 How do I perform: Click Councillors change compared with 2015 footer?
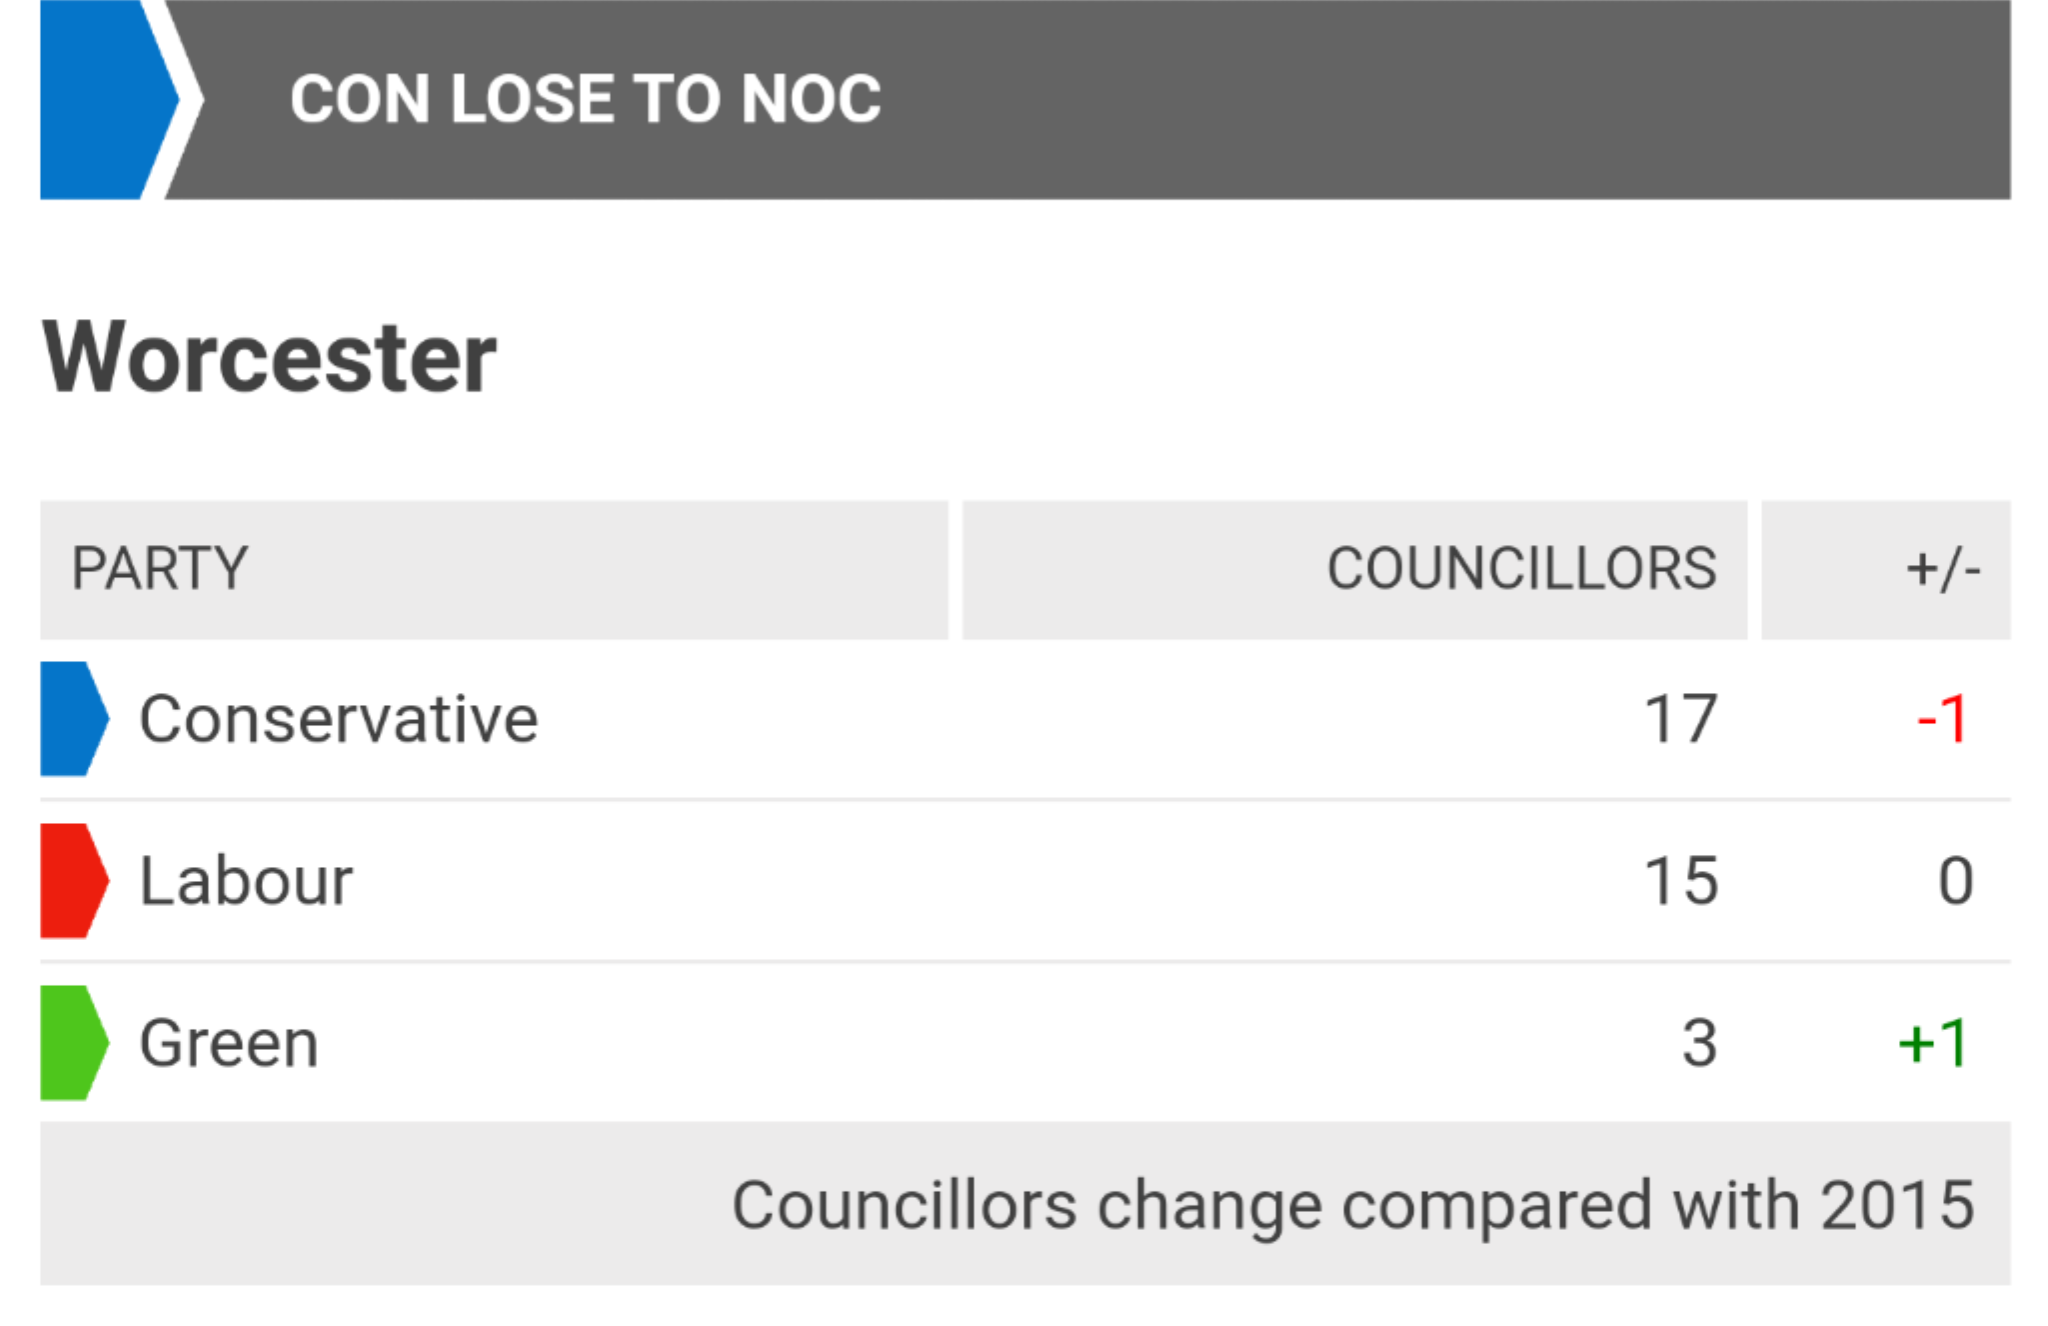coord(1353,1205)
